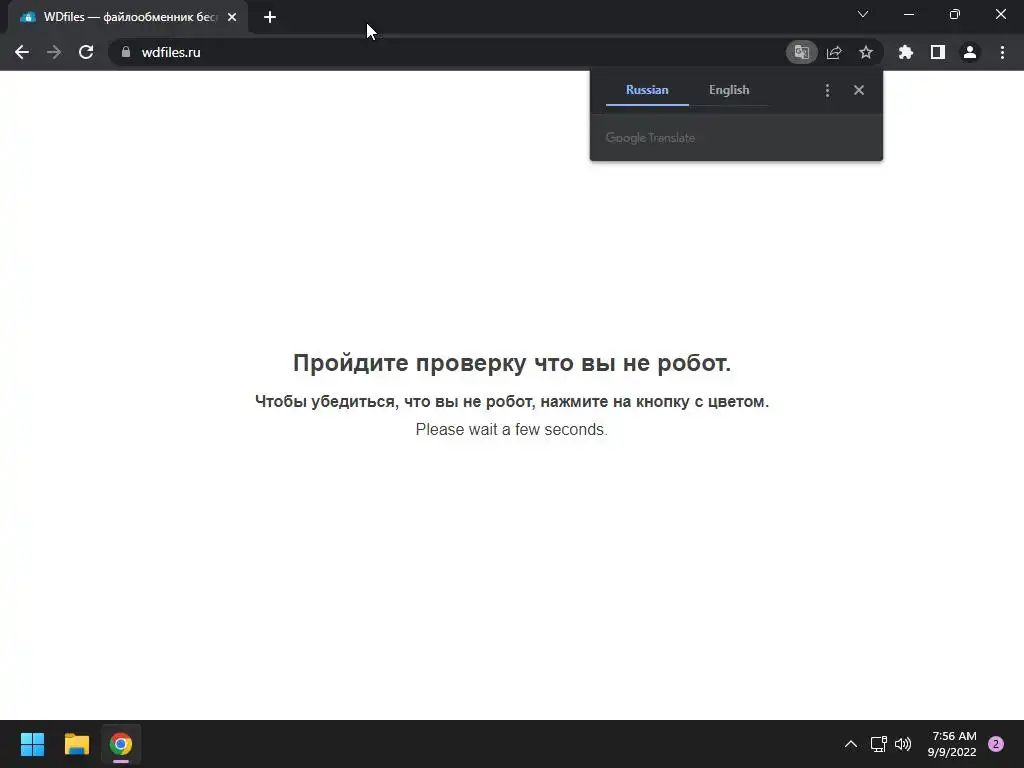Open the volume speaker icon
The height and width of the screenshot is (768, 1024).
[x=903, y=744]
